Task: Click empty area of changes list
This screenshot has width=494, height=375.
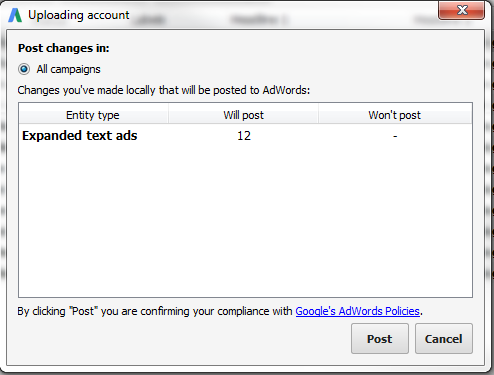Action: (245, 220)
